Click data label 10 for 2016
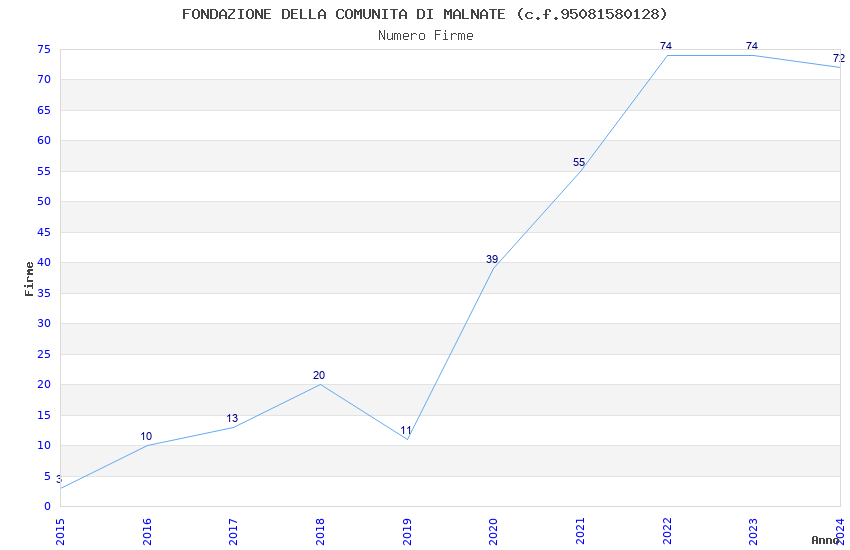This screenshot has width=850, height=550. [x=146, y=436]
